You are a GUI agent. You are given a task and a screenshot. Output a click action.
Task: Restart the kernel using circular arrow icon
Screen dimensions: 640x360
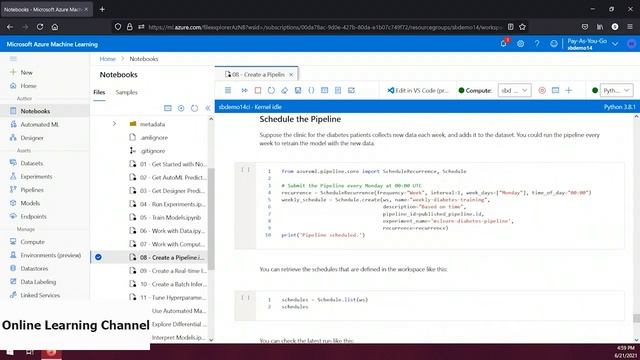(x=271, y=90)
